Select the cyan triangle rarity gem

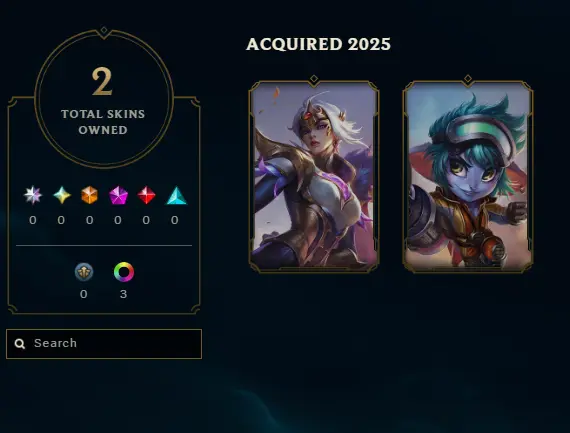coord(177,196)
